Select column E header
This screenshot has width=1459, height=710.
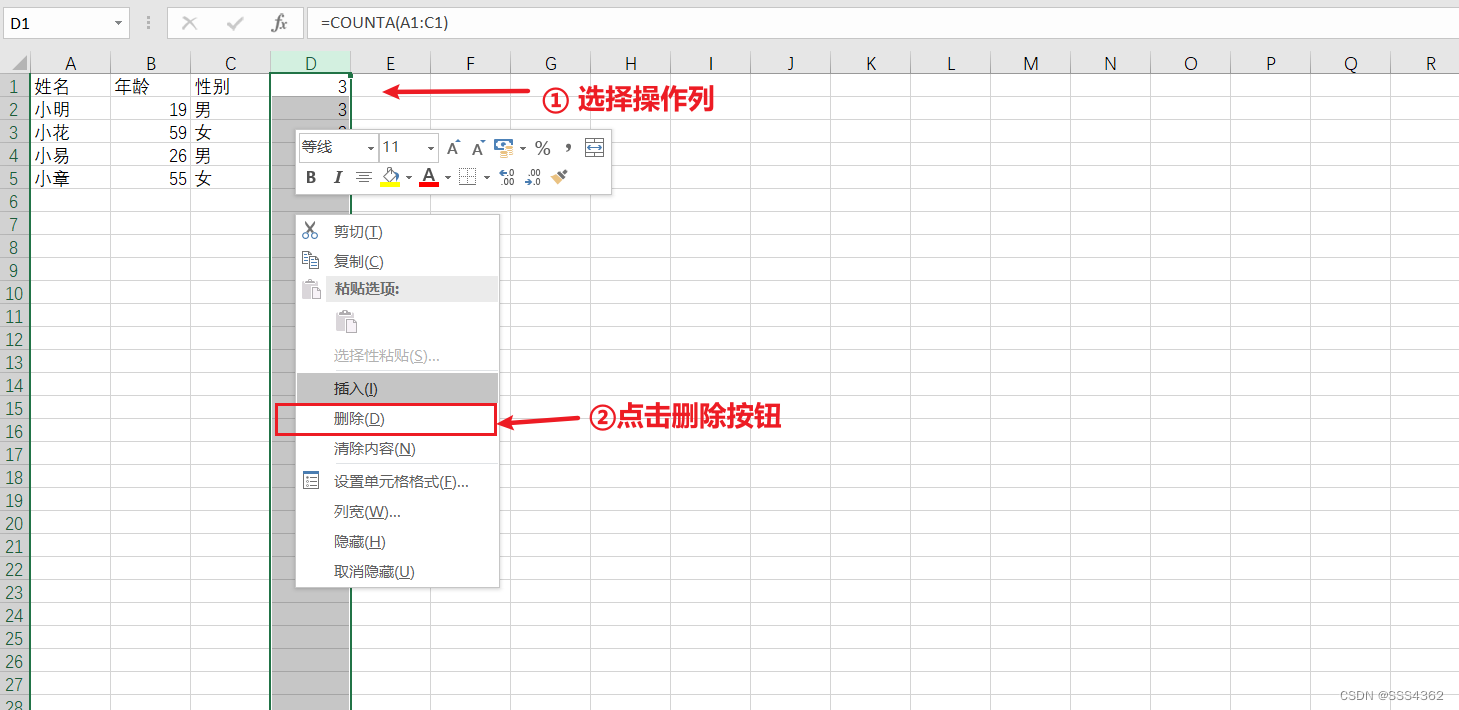pos(391,63)
